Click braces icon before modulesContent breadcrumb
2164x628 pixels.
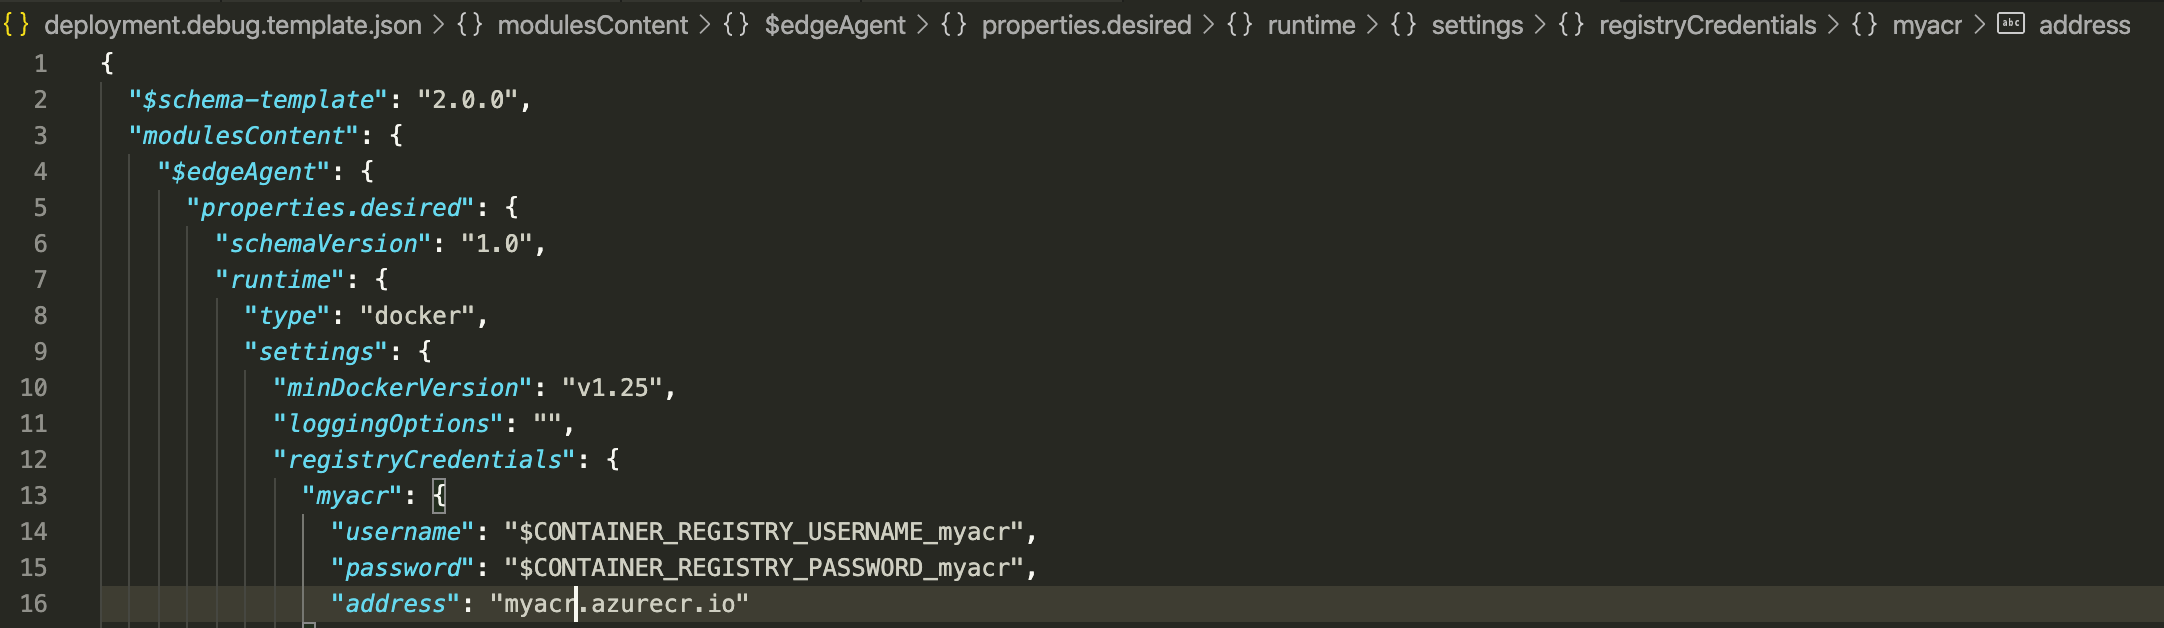(470, 25)
